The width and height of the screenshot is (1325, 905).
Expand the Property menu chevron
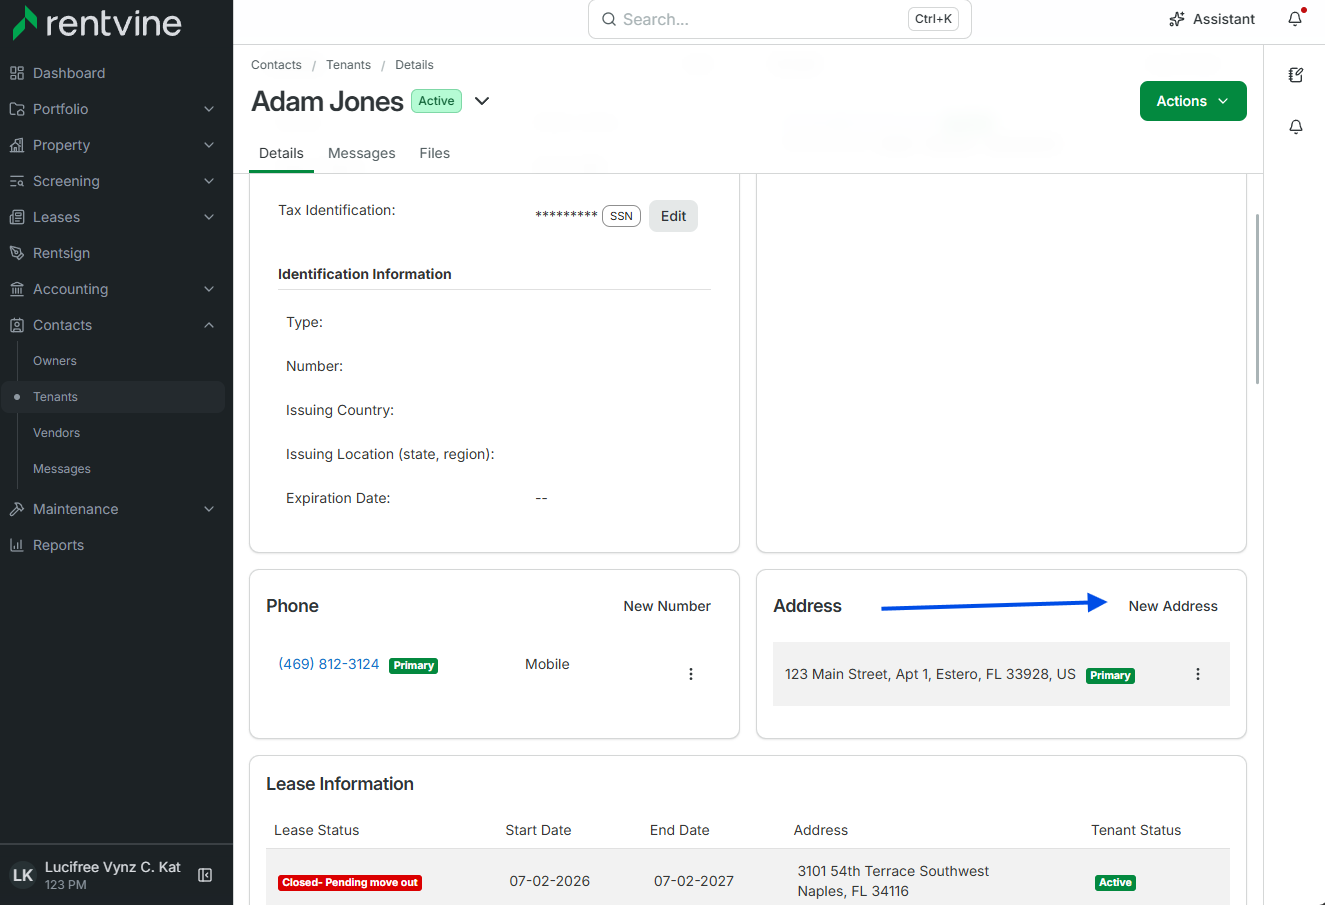(x=209, y=145)
